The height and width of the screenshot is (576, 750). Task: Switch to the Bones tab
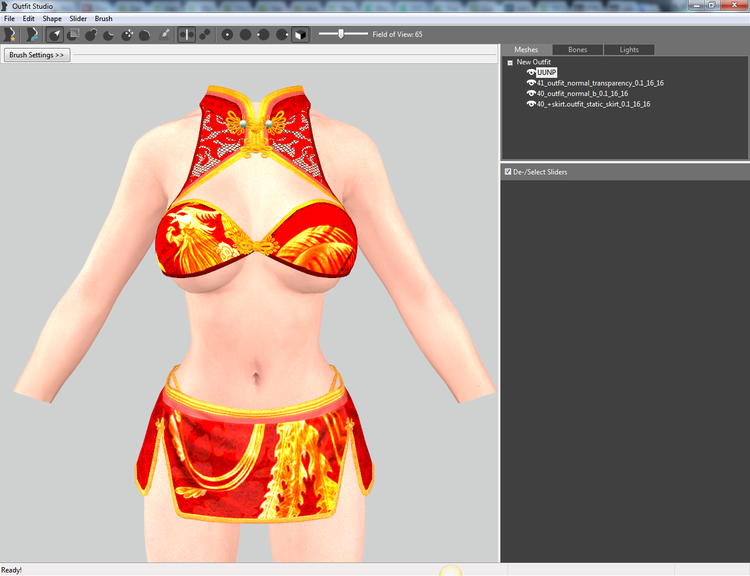coord(577,50)
